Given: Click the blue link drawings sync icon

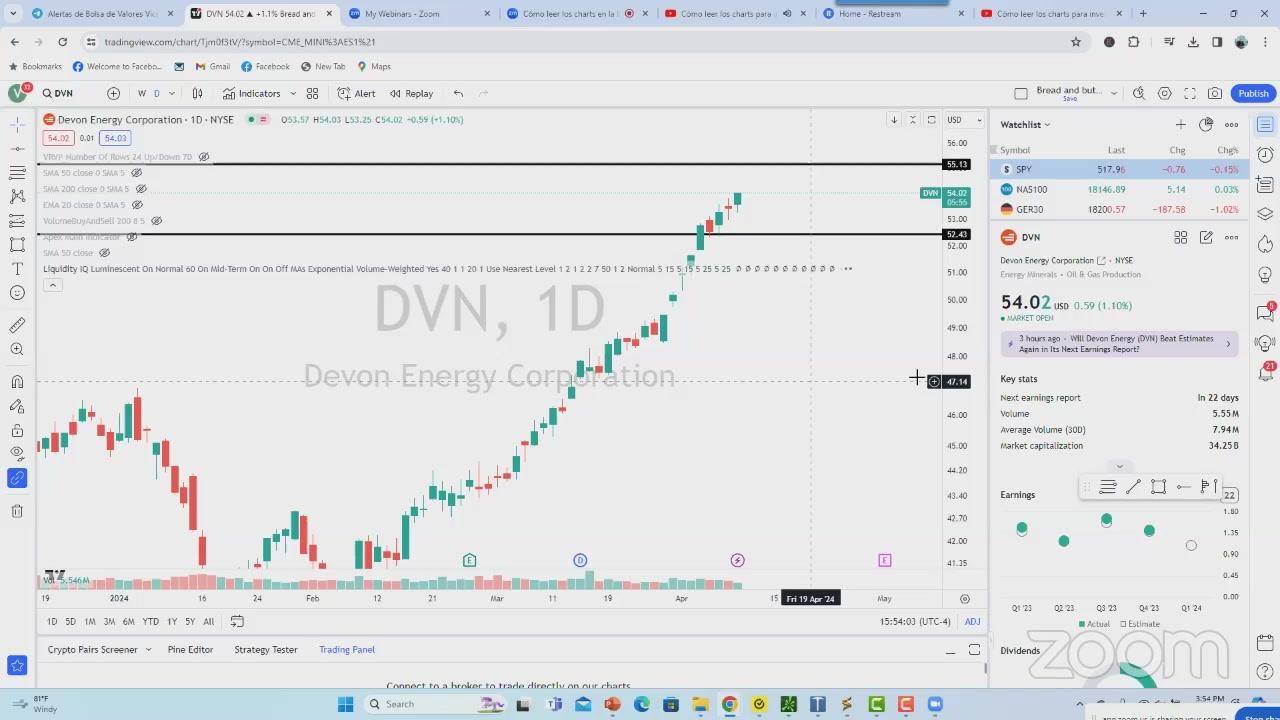Looking at the screenshot, I should 17,479.
